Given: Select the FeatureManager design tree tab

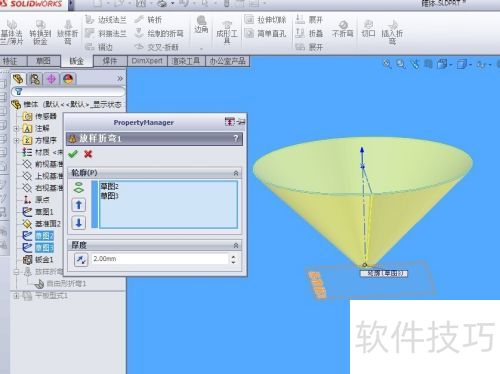Looking at the screenshot, I should pyautogui.click(x=19, y=79).
